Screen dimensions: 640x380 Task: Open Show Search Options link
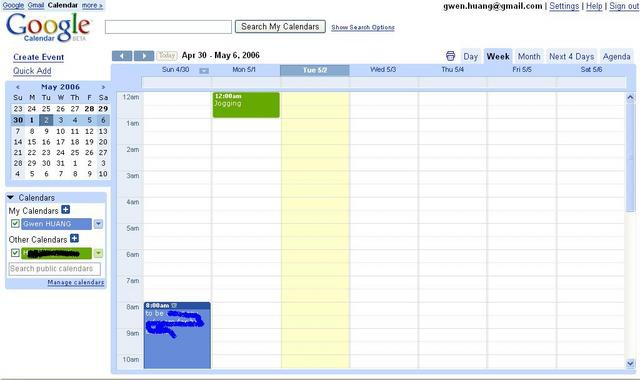(x=363, y=27)
